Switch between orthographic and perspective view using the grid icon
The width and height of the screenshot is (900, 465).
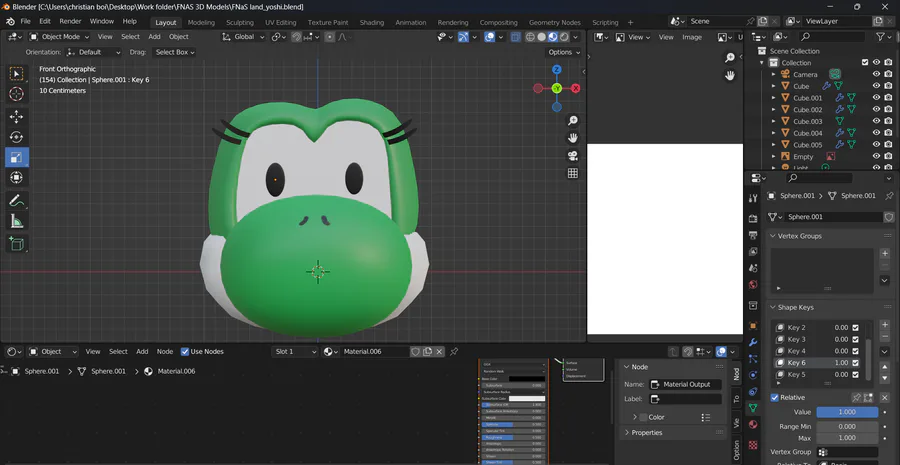572,173
